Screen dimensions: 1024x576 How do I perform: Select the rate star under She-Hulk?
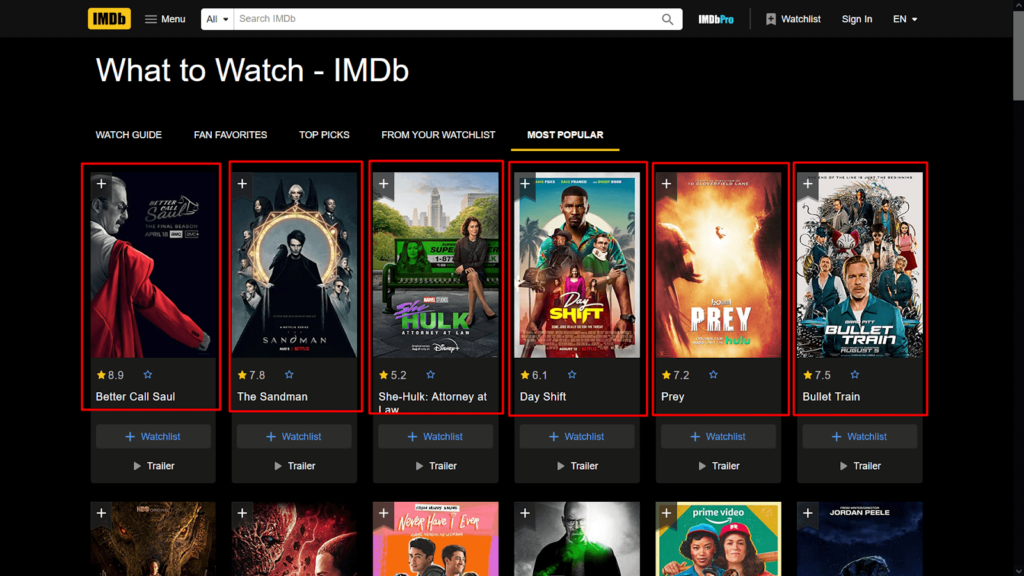pos(430,375)
